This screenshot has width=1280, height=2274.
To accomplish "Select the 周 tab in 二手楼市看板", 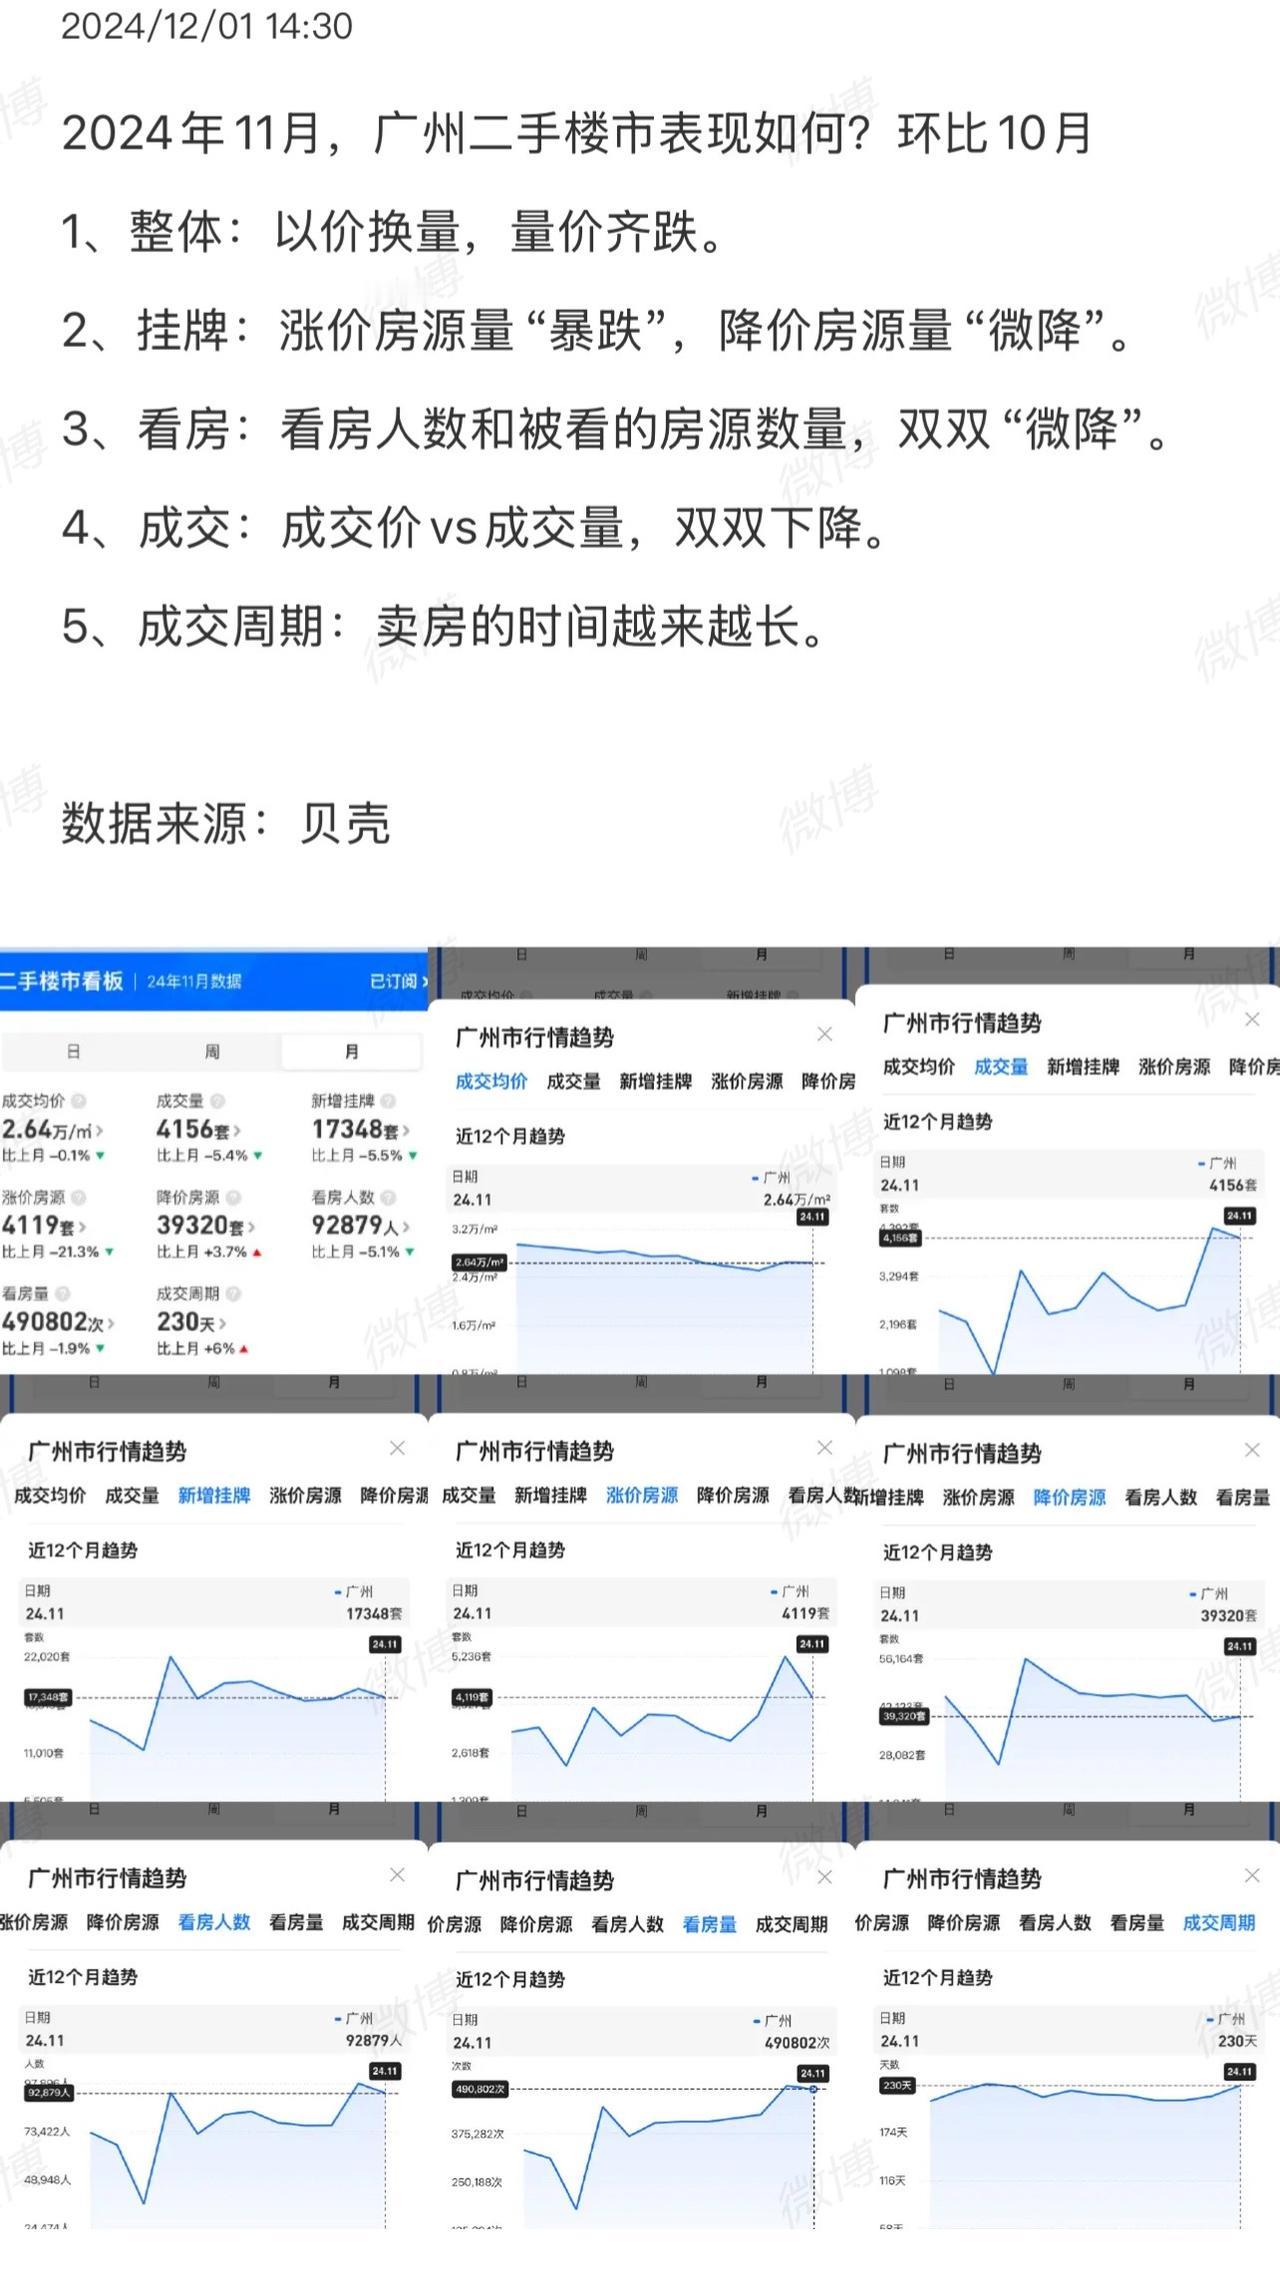I will tap(212, 1051).
